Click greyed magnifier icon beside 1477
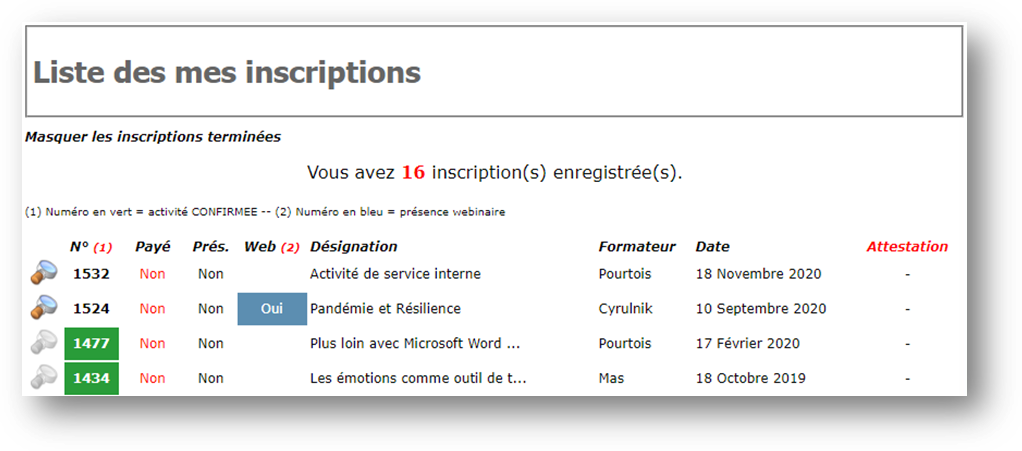 coord(44,342)
